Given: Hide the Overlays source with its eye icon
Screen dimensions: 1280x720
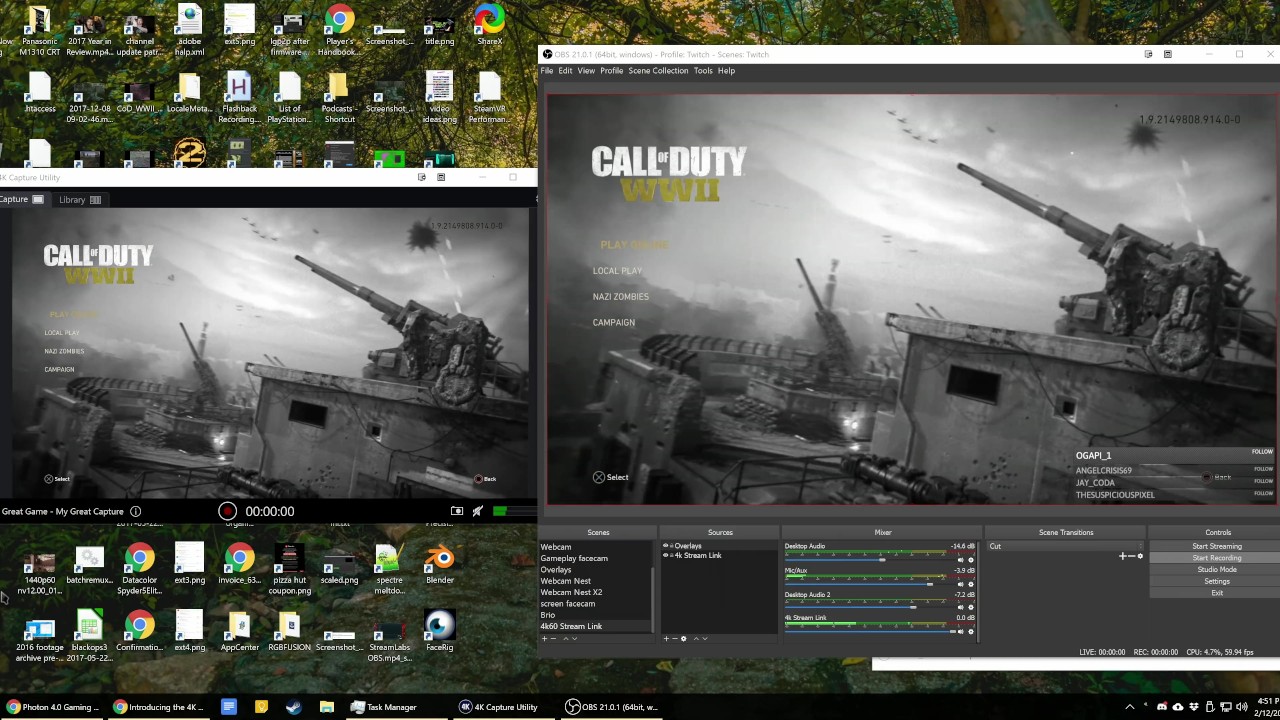Looking at the screenshot, I should click(x=666, y=546).
